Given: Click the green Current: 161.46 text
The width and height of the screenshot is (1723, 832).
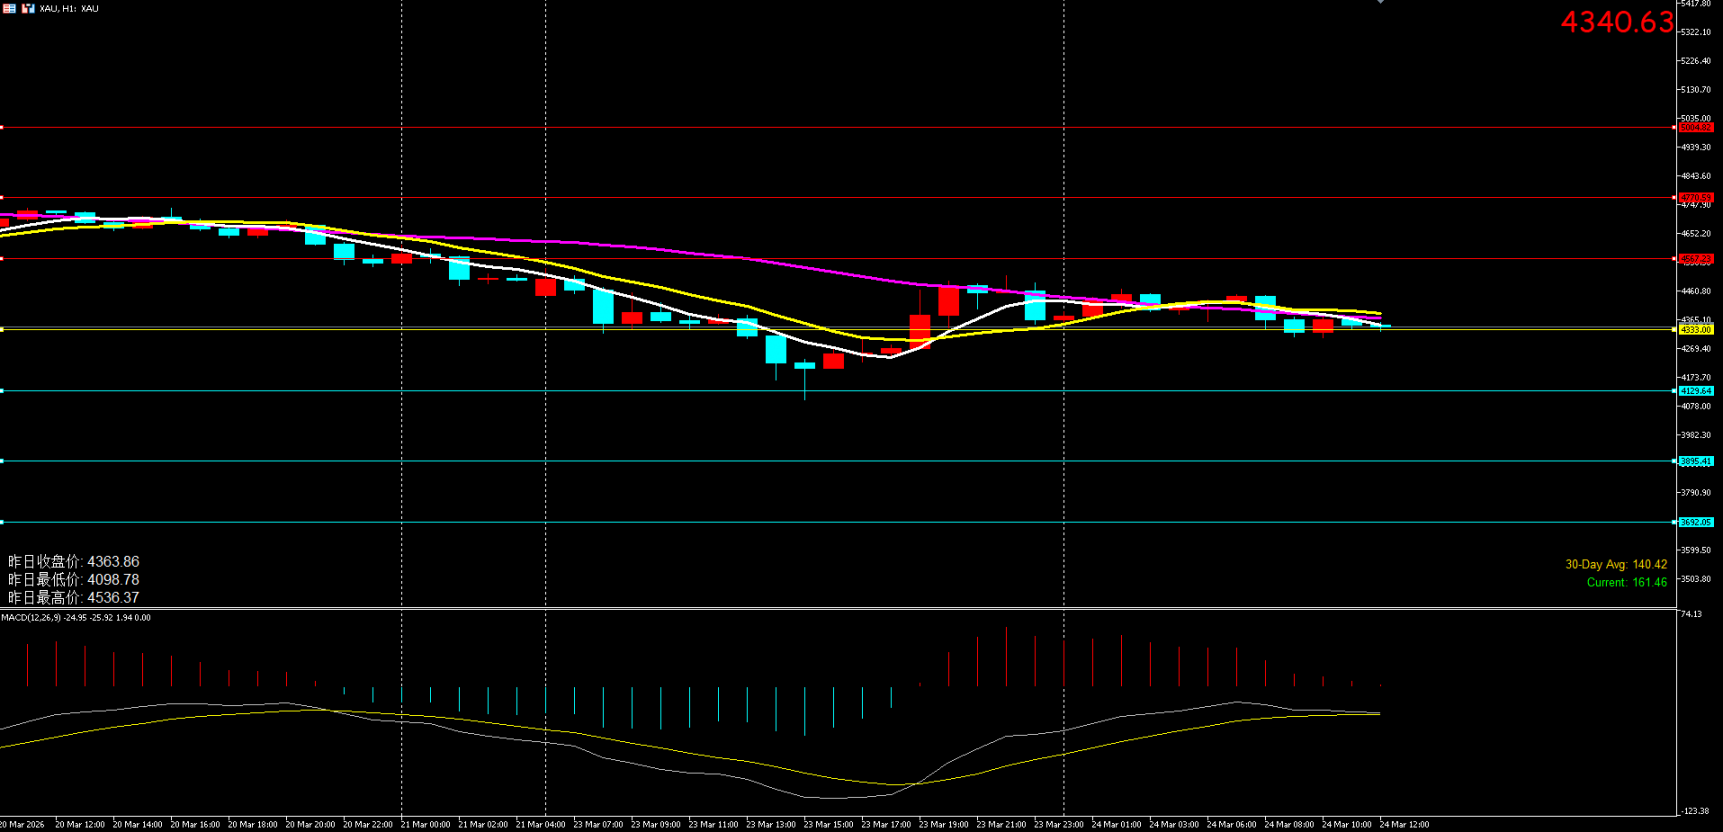Looking at the screenshot, I should (x=1626, y=582).
